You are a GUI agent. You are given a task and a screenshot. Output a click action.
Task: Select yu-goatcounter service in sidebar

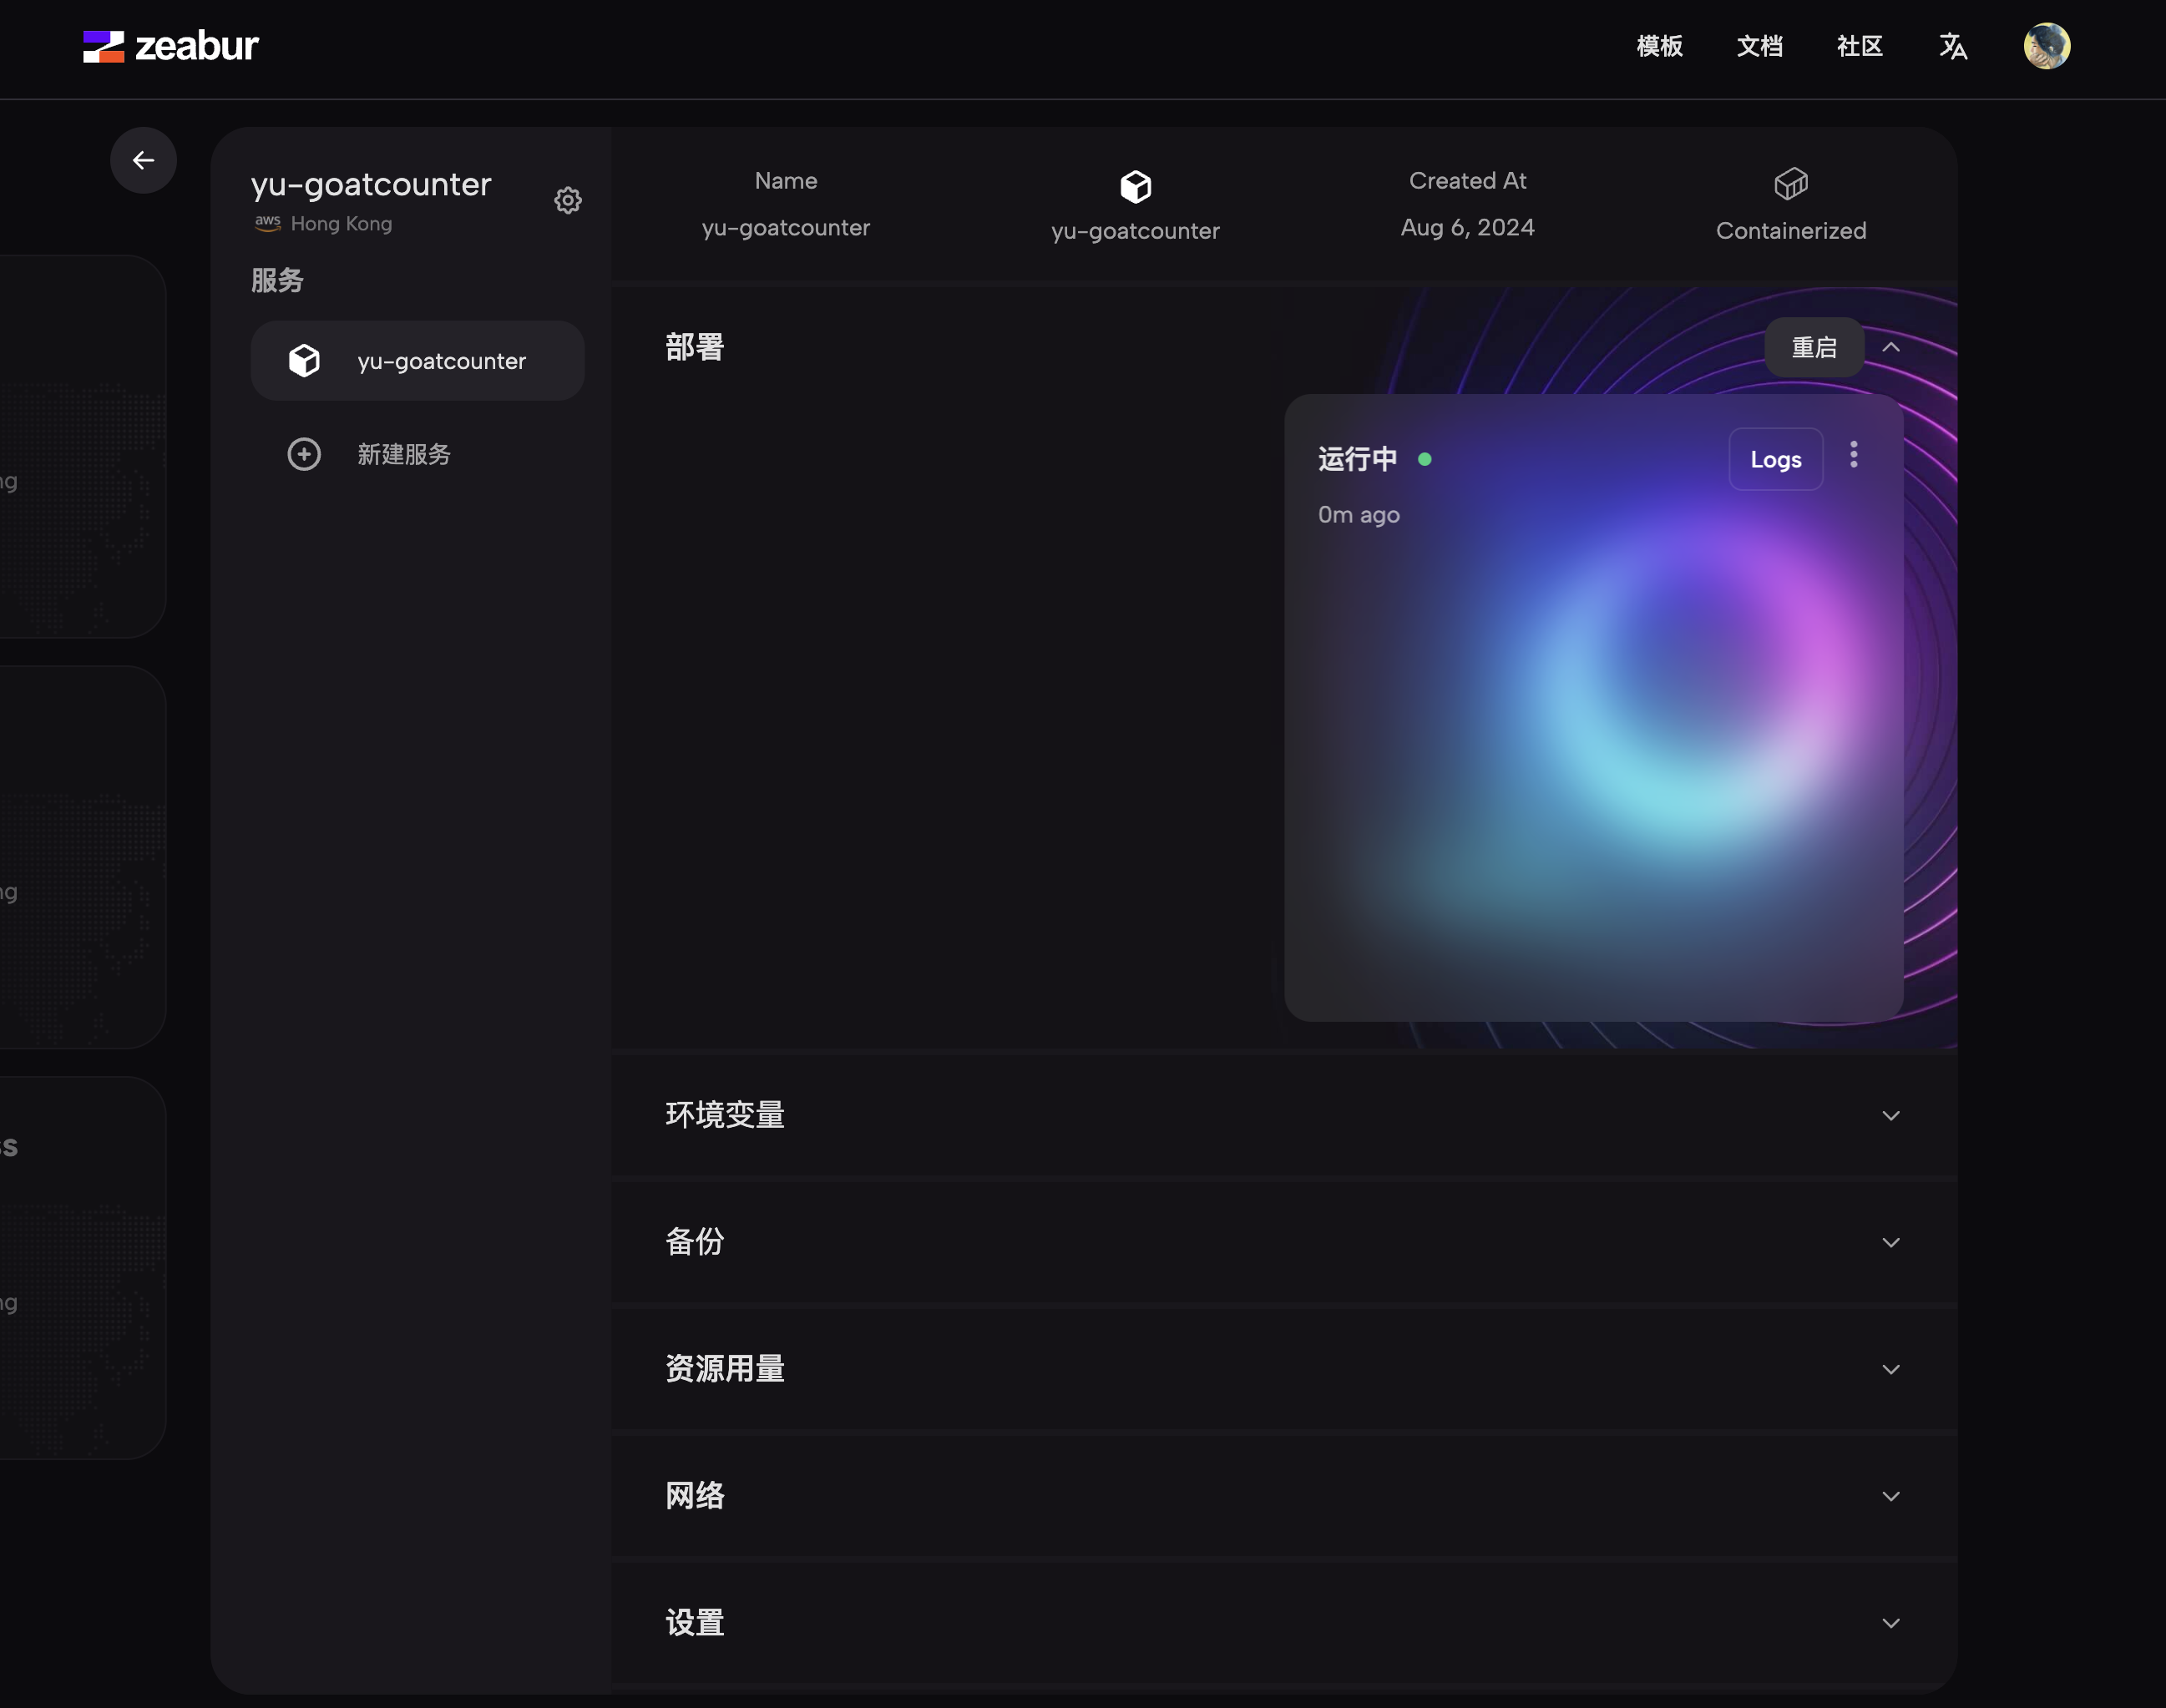pyautogui.click(x=418, y=361)
